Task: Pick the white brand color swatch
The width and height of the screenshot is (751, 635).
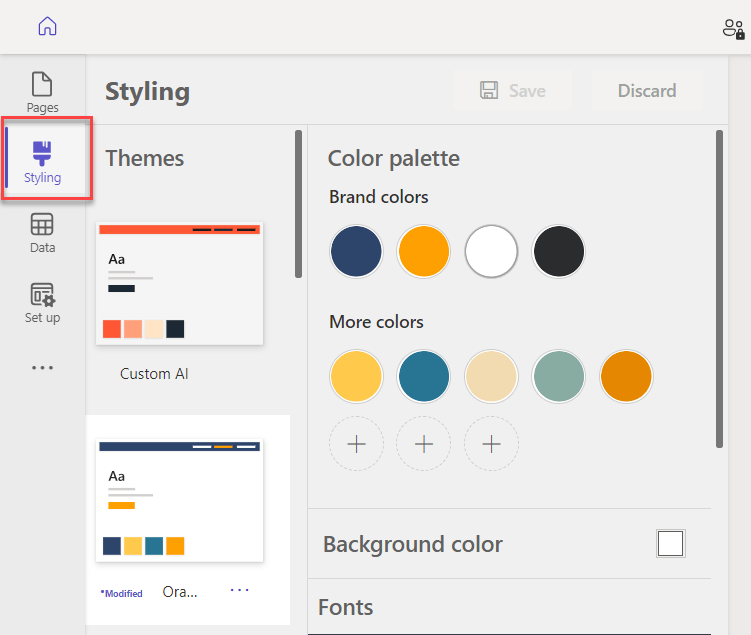Action: (491, 251)
